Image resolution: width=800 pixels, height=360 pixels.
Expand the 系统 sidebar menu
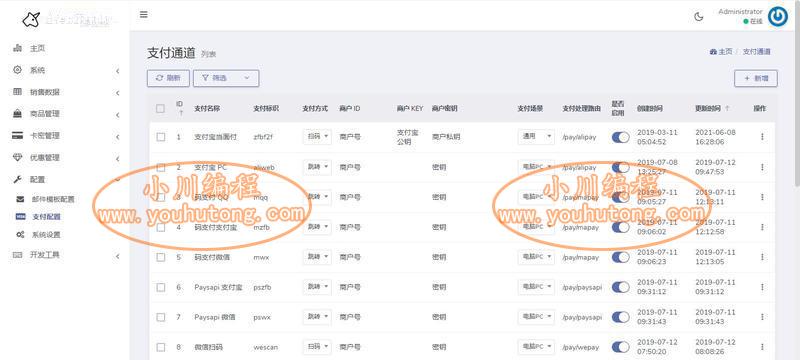coord(117,71)
